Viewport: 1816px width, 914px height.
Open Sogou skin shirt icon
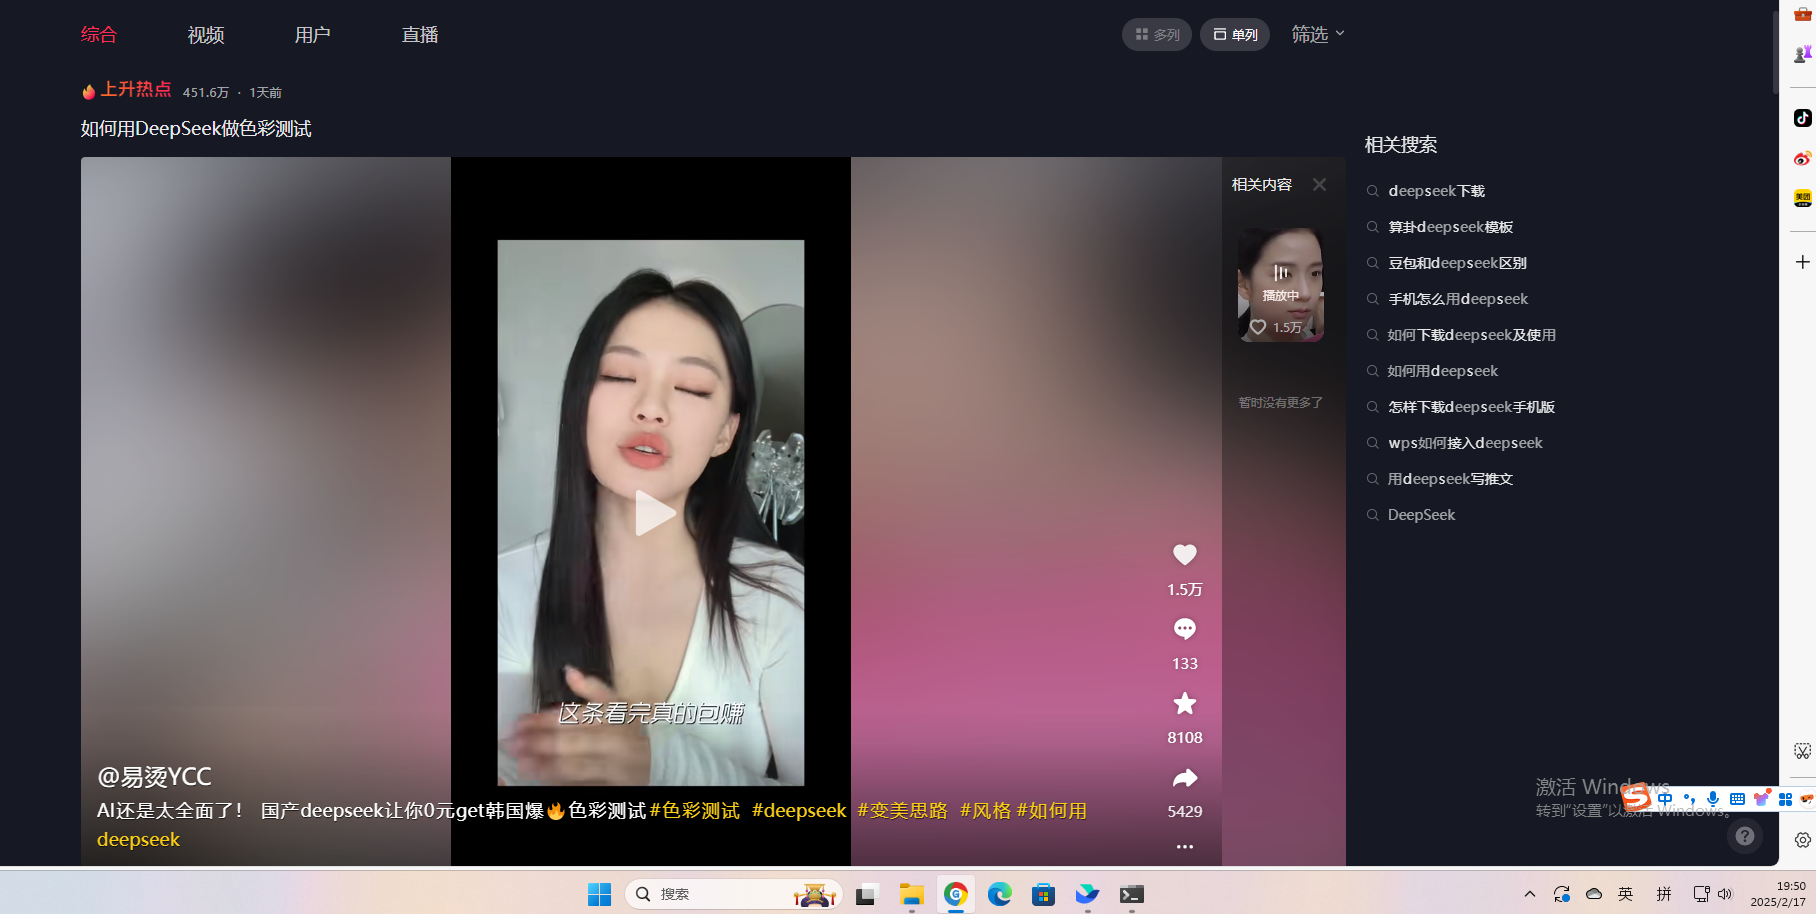[1761, 799]
